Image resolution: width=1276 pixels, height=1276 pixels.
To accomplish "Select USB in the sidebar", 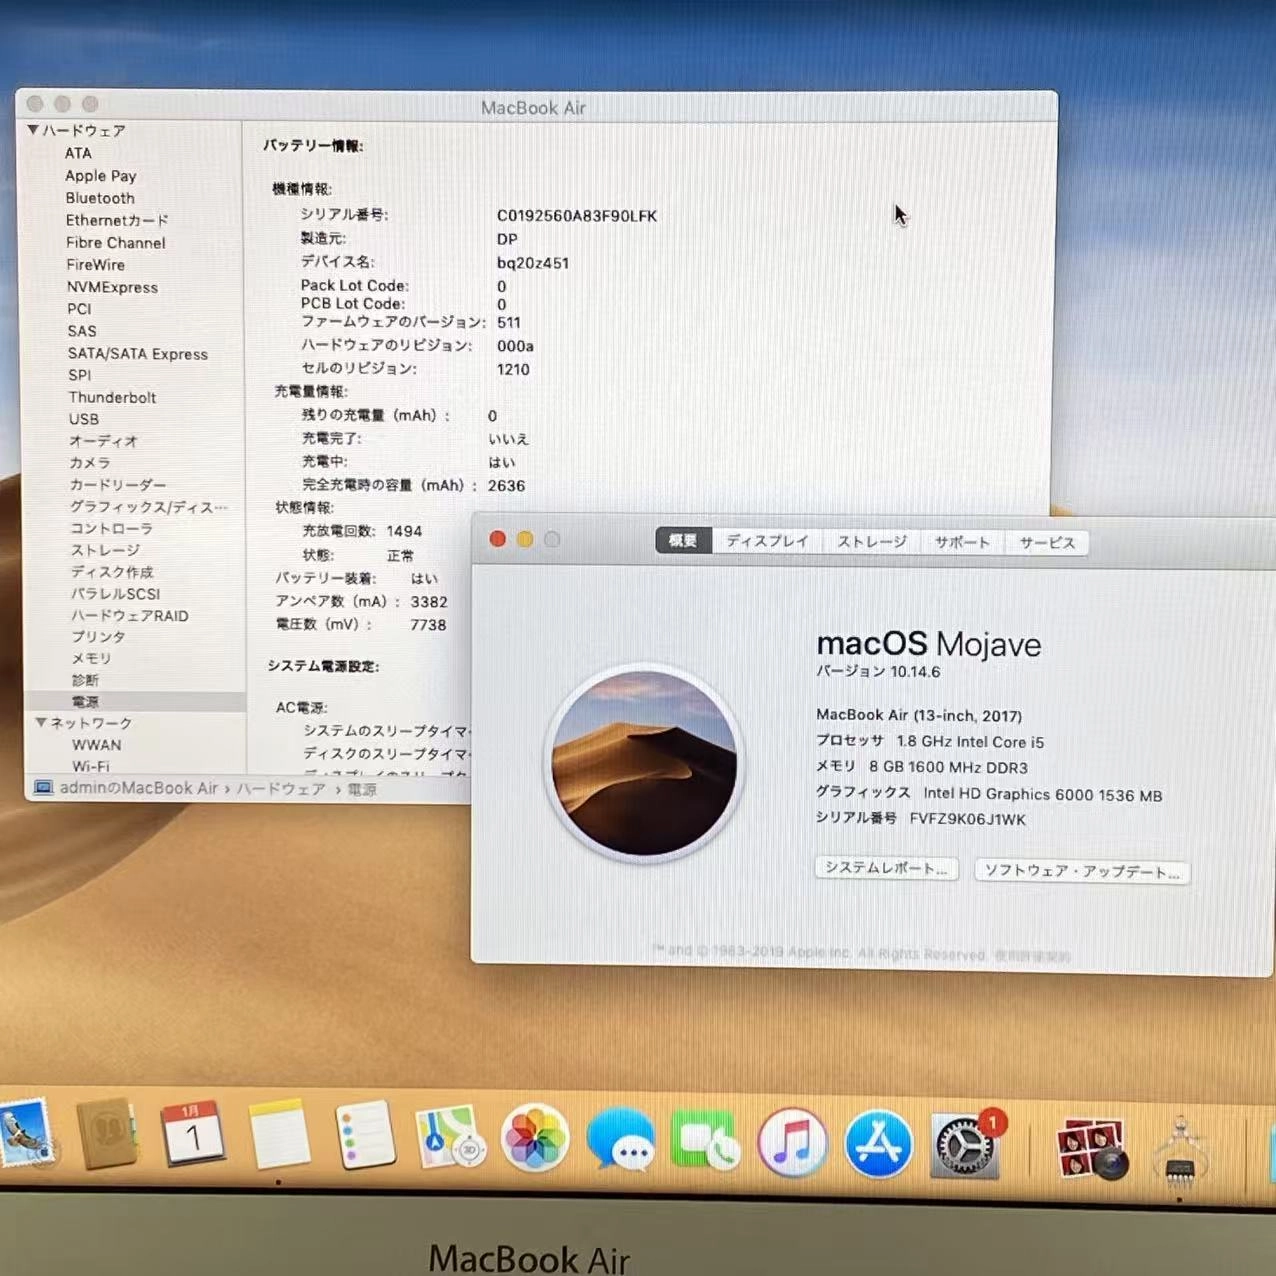I will [84, 419].
